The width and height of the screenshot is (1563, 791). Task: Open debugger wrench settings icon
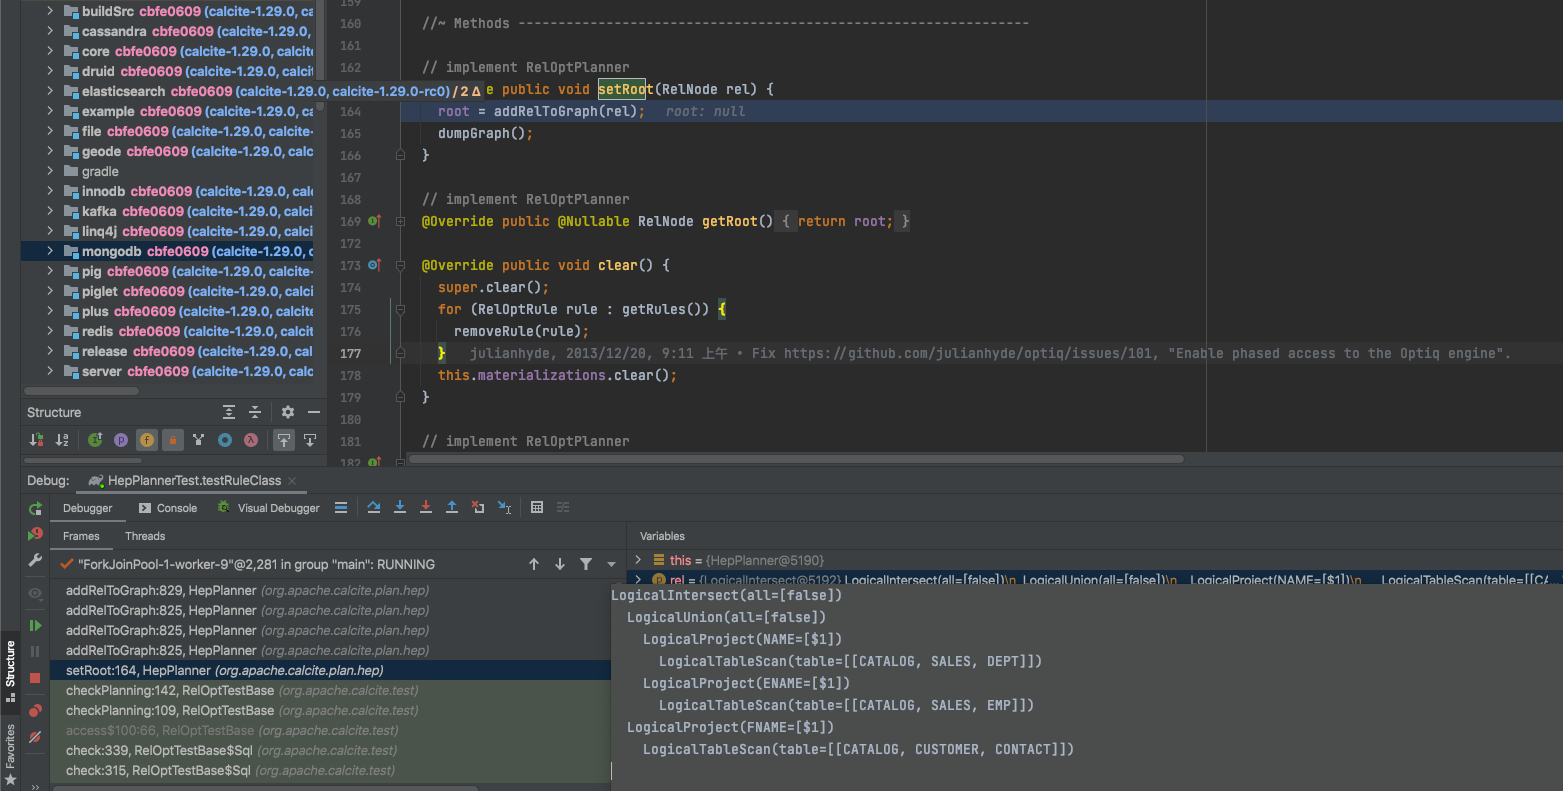pyautogui.click(x=35, y=561)
